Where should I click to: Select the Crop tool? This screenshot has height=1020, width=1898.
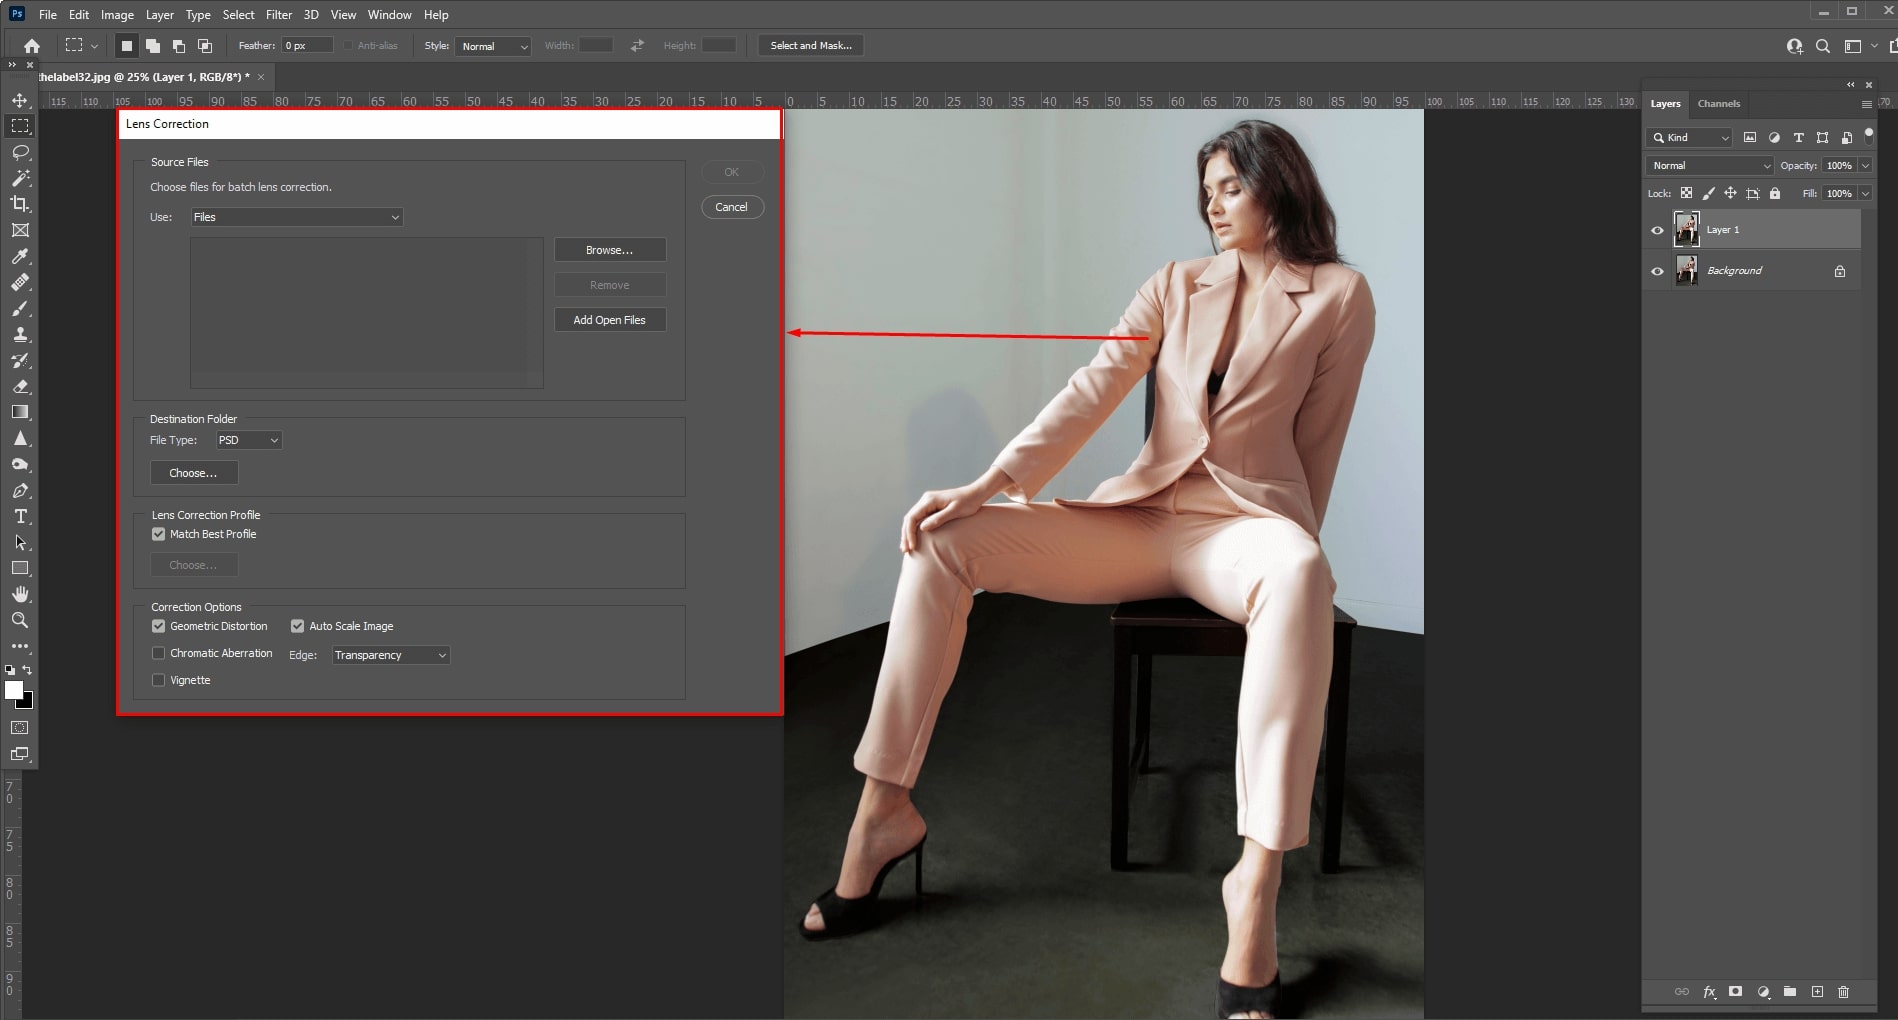[x=19, y=203]
